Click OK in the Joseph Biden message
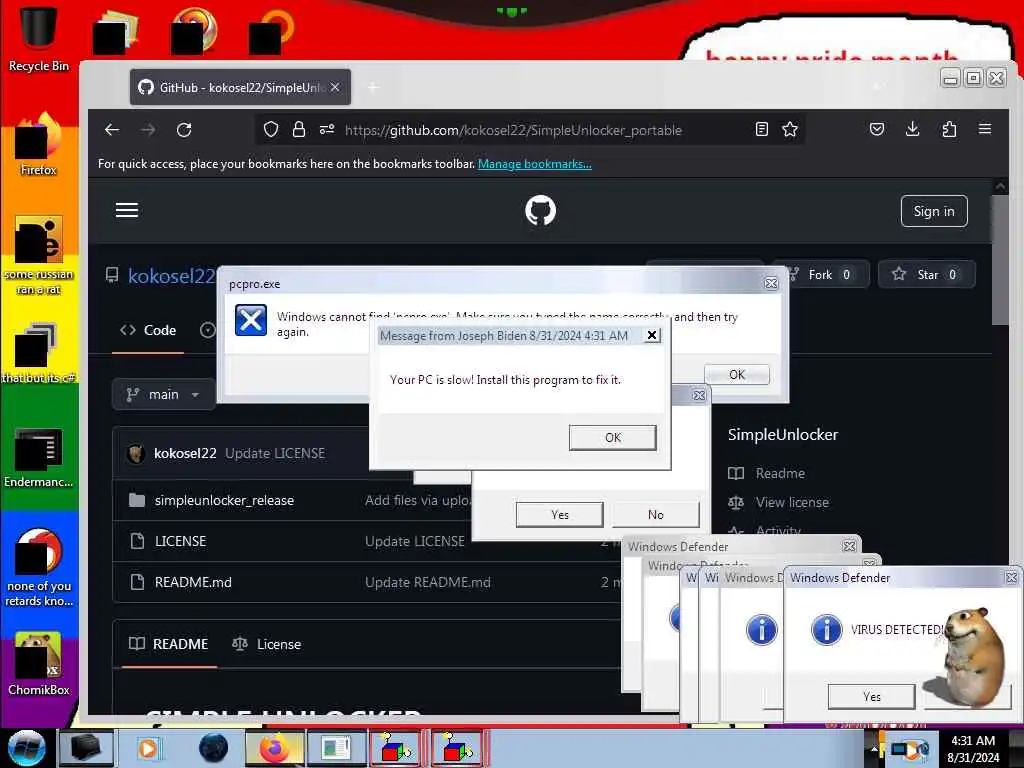The image size is (1024, 768). click(x=613, y=438)
